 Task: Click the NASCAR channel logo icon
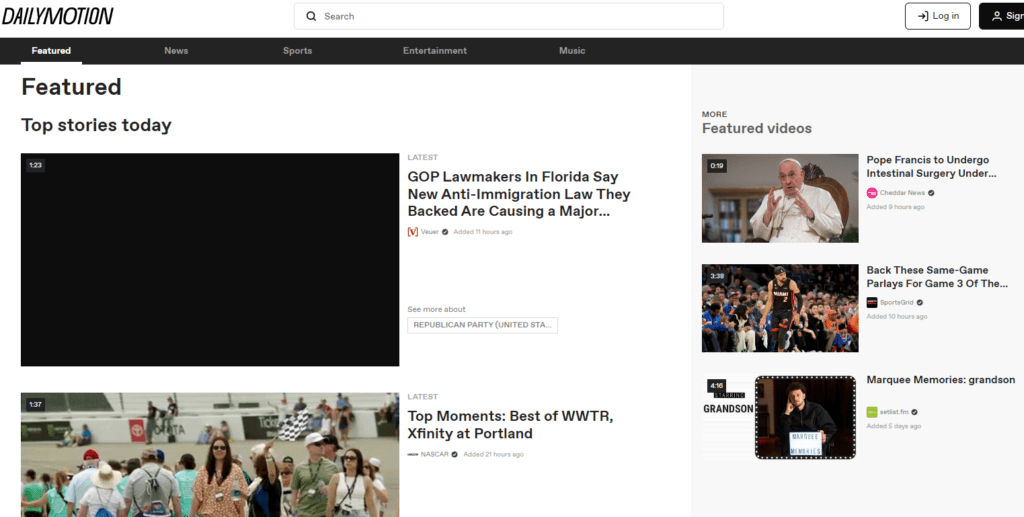(413, 454)
